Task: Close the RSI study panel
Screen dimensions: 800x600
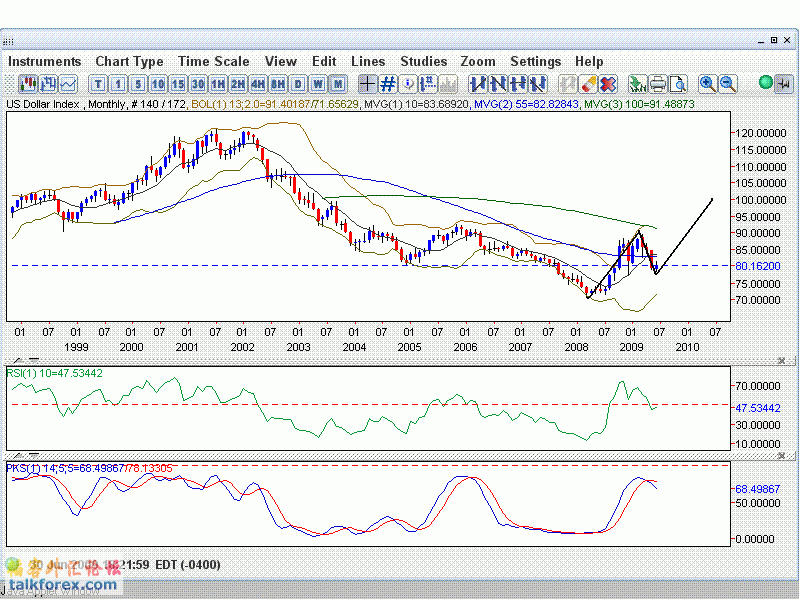Action: (781, 361)
